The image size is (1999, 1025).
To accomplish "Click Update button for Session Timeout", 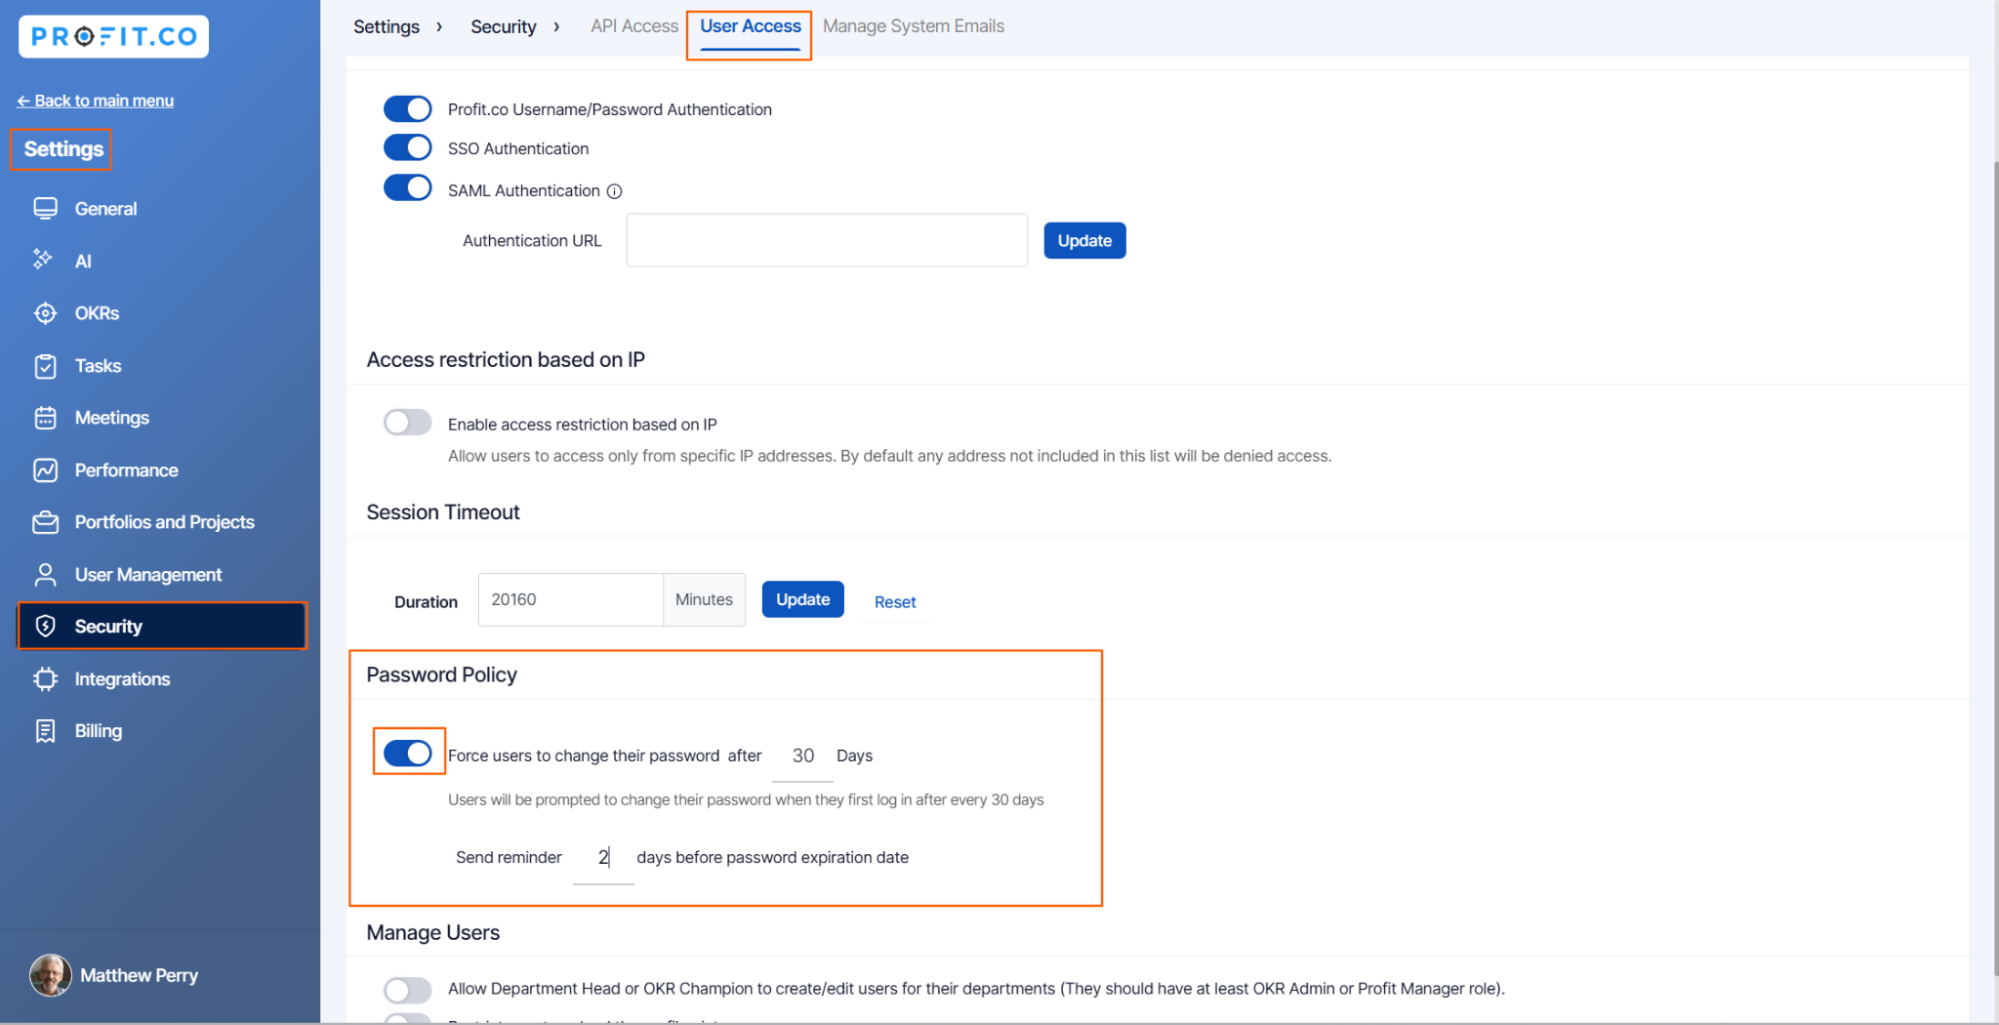I will point(802,600).
